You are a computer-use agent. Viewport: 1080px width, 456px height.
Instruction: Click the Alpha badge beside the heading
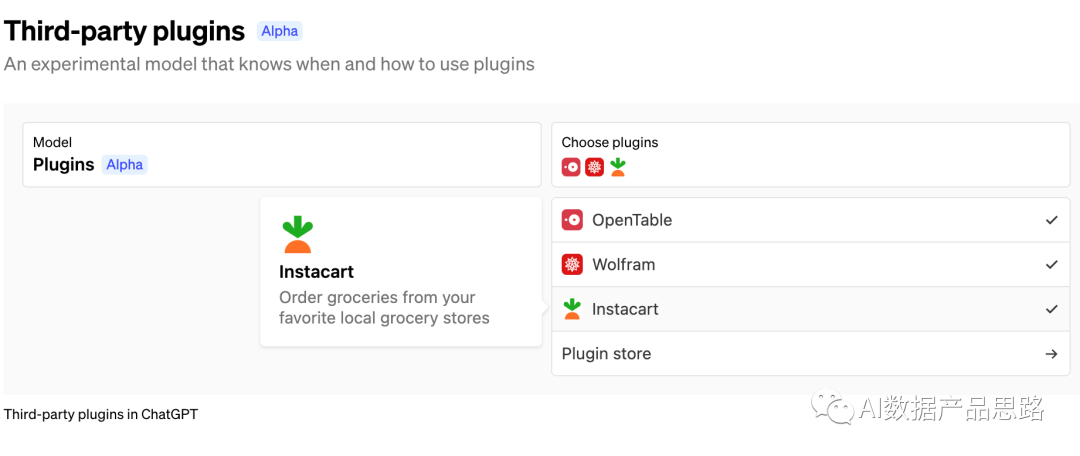coord(280,31)
